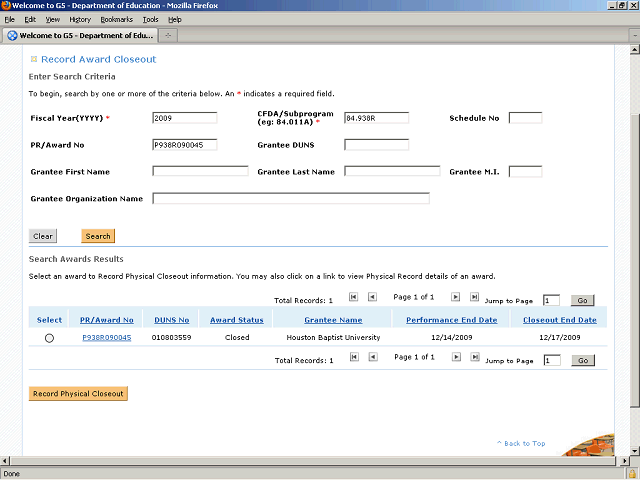Open the P938R090045 award link
The image size is (640, 480).
click(x=106, y=338)
